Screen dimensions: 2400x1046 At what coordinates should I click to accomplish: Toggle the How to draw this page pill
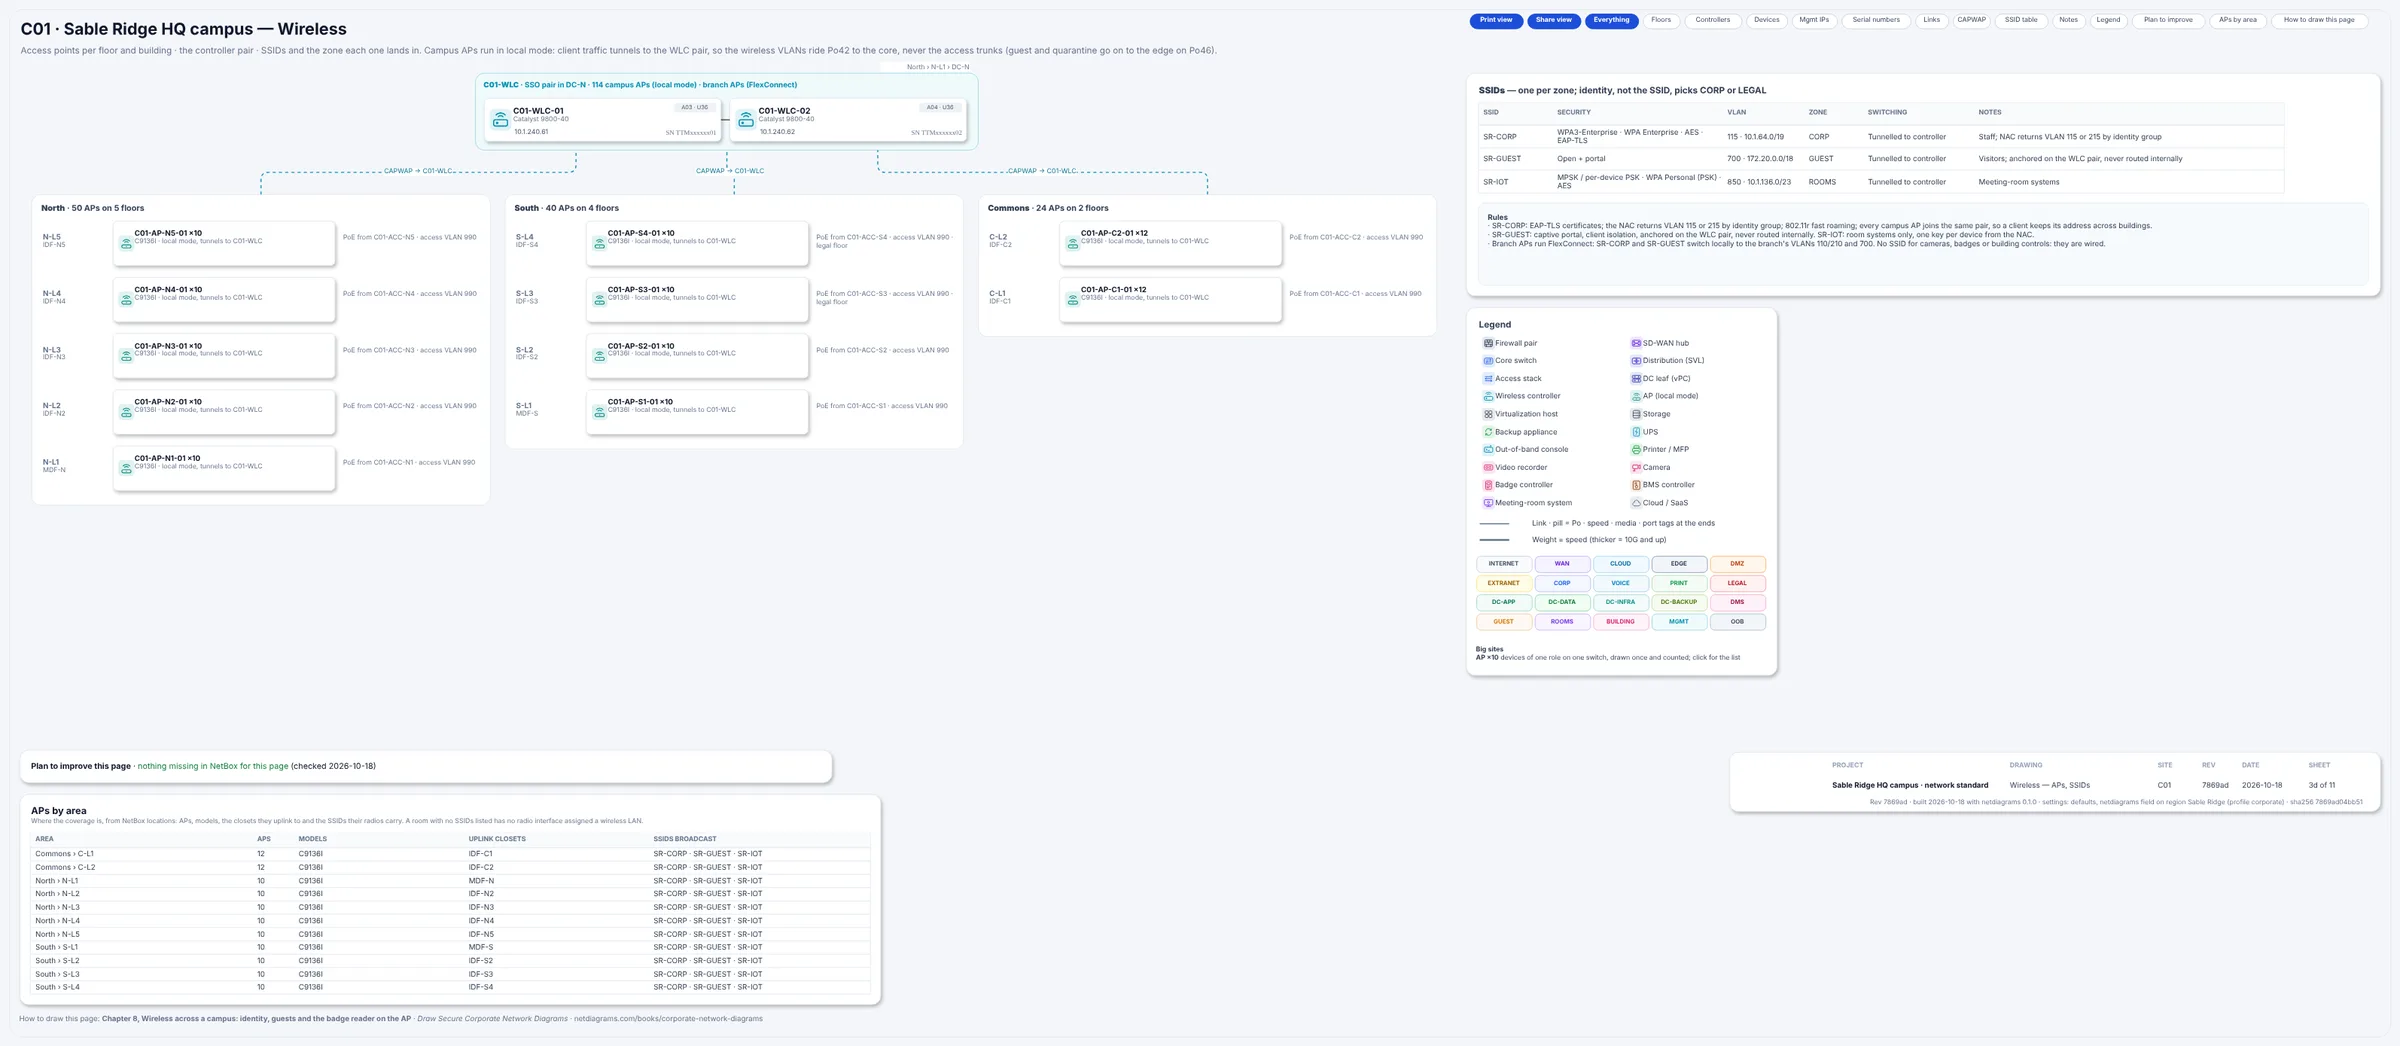pyautogui.click(x=2319, y=20)
